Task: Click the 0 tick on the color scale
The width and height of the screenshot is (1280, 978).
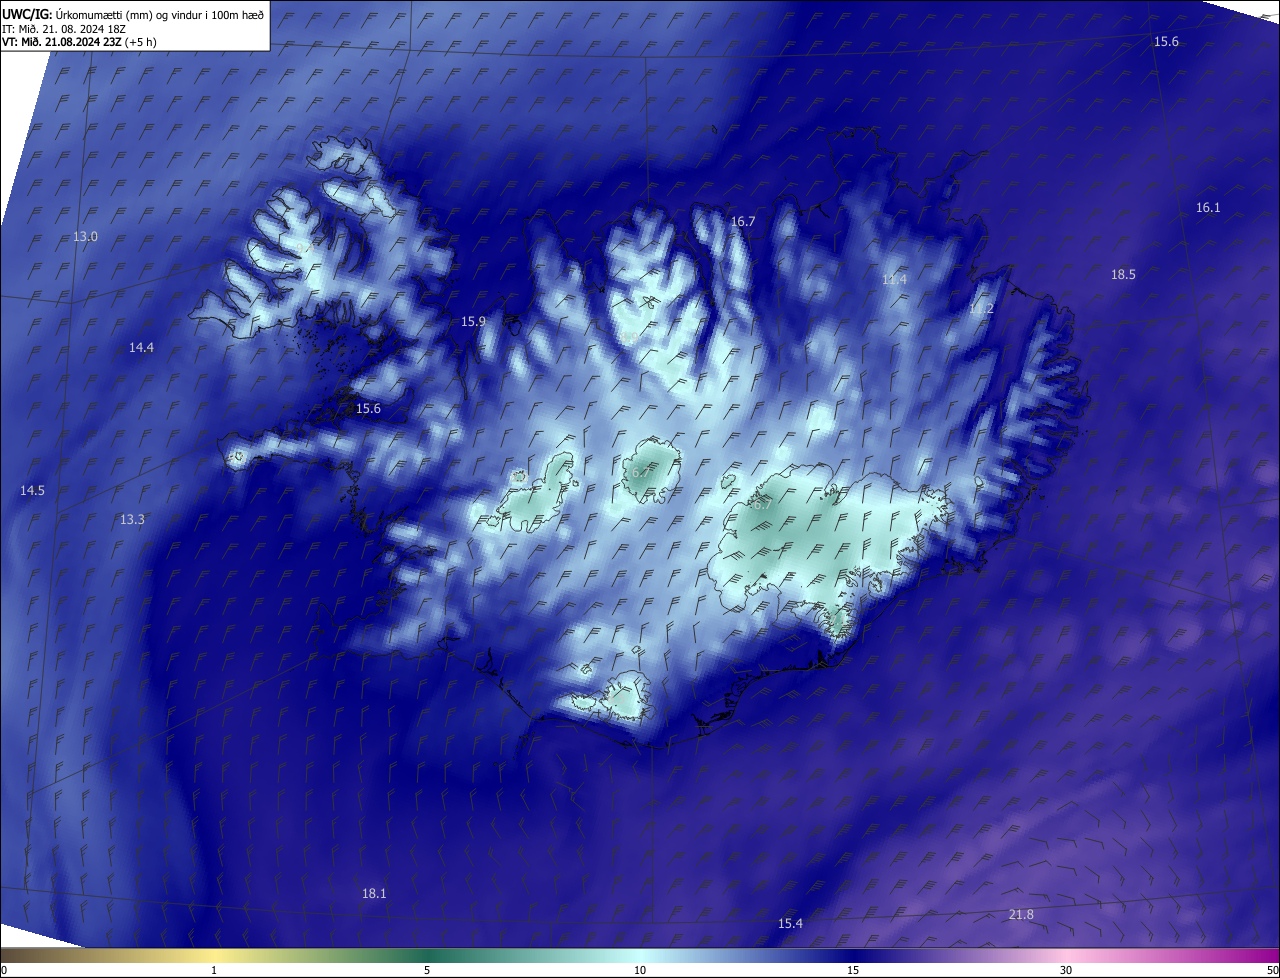Action: [x=4, y=970]
